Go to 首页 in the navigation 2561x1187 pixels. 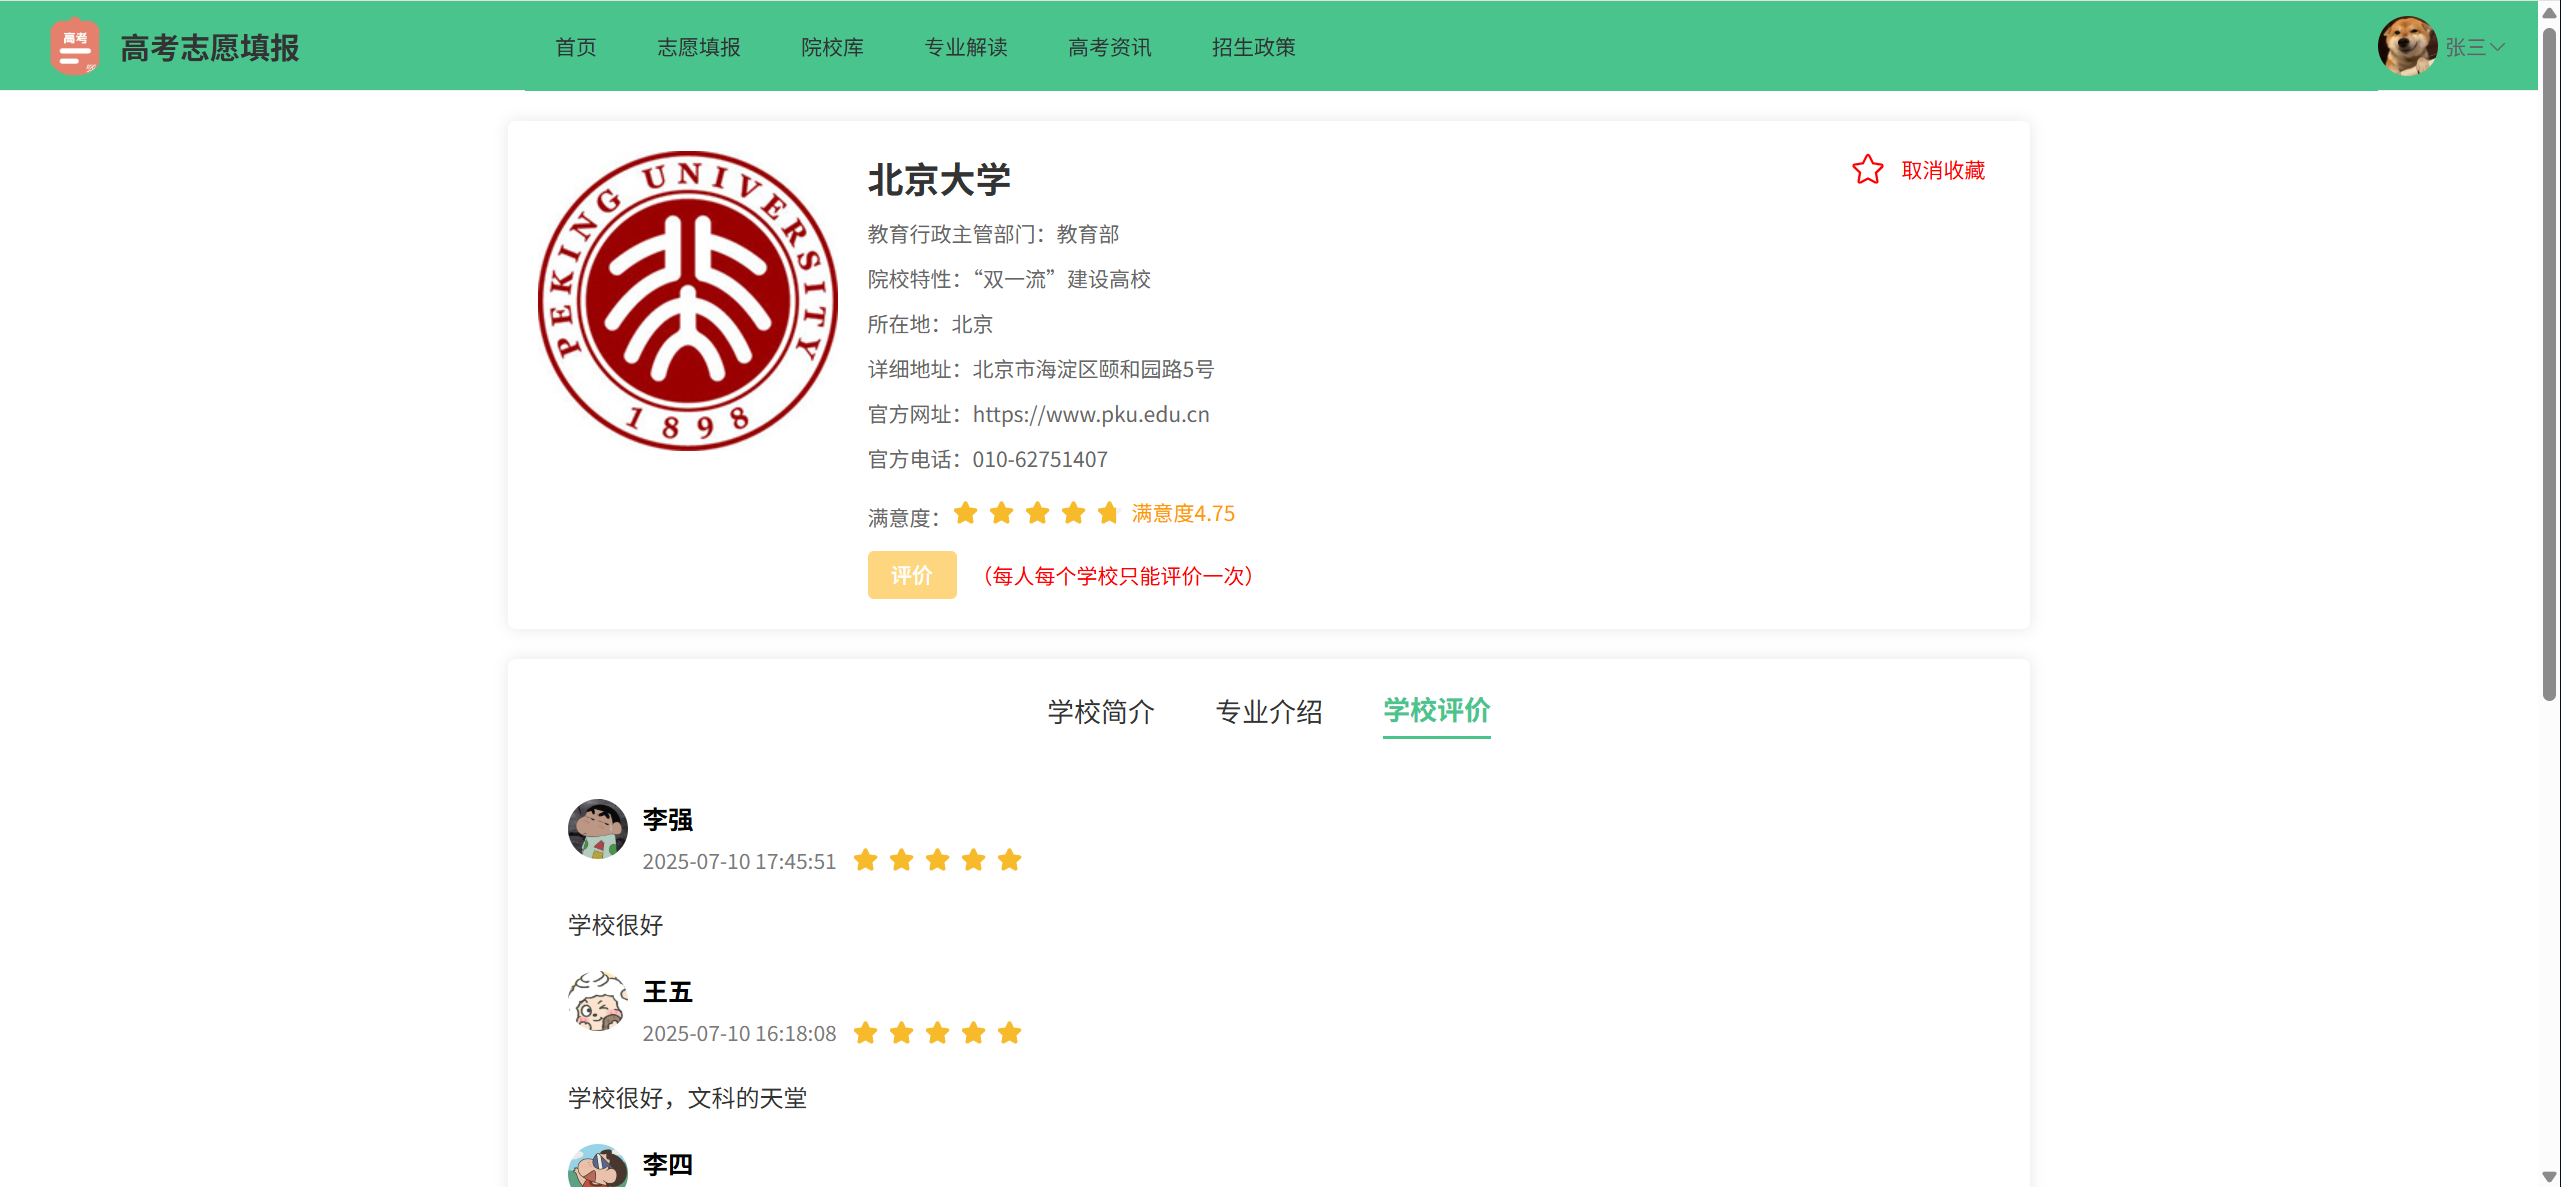tap(575, 47)
